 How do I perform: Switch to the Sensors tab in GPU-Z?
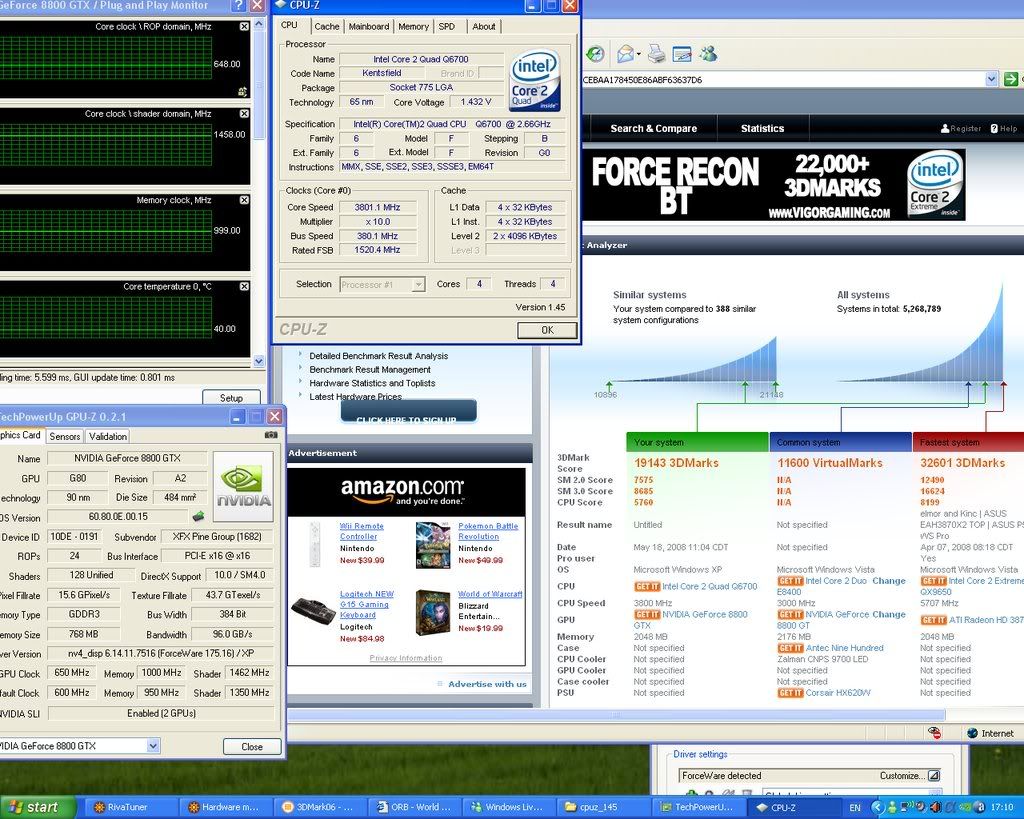pyautogui.click(x=65, y=436)
